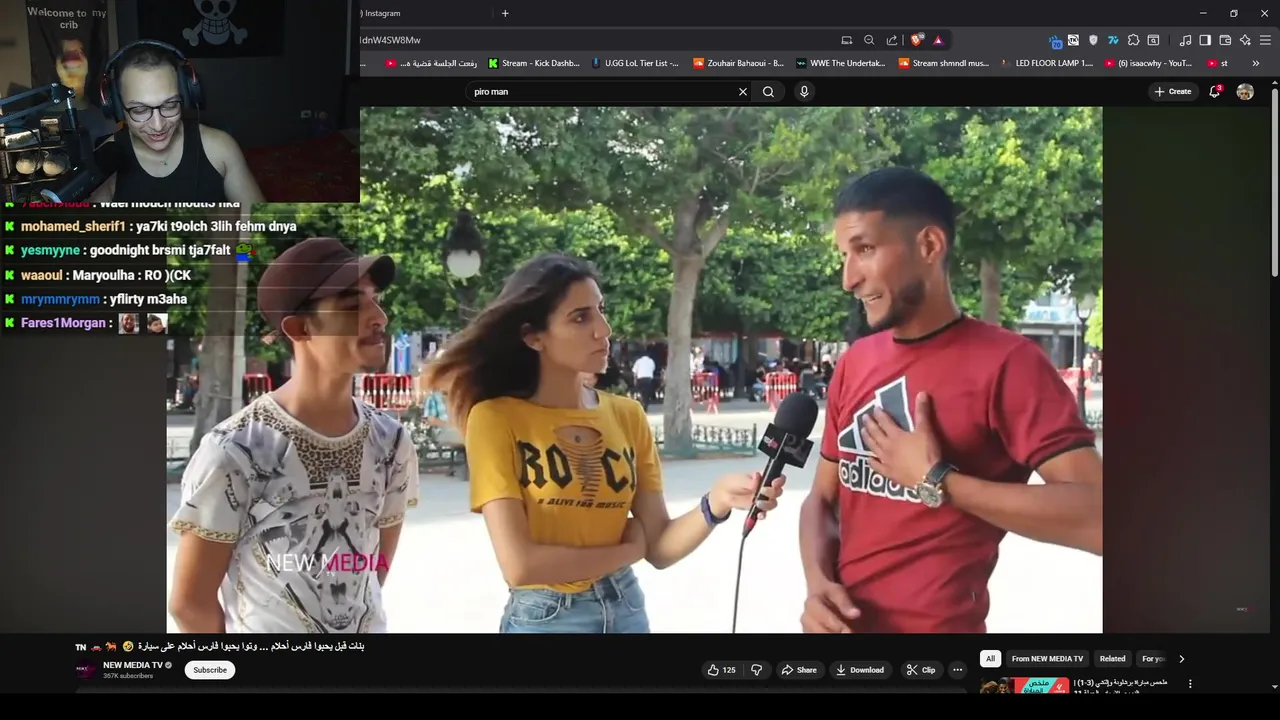
Task: Open WWE The Undertaker bookmark
Action: coord(841,63)
